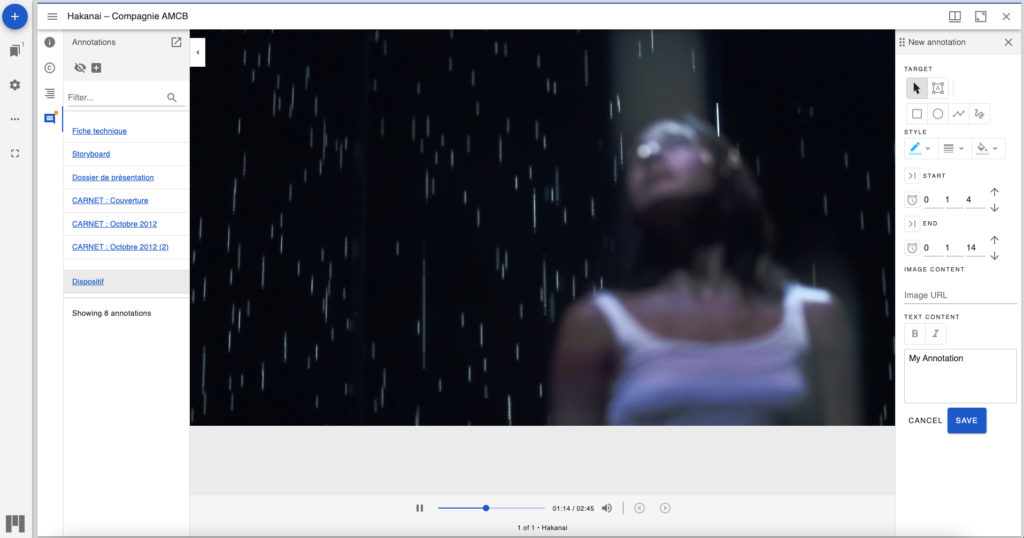Go to previous item arrow button
Screen dimensions: 1024x538
[639, 508]
